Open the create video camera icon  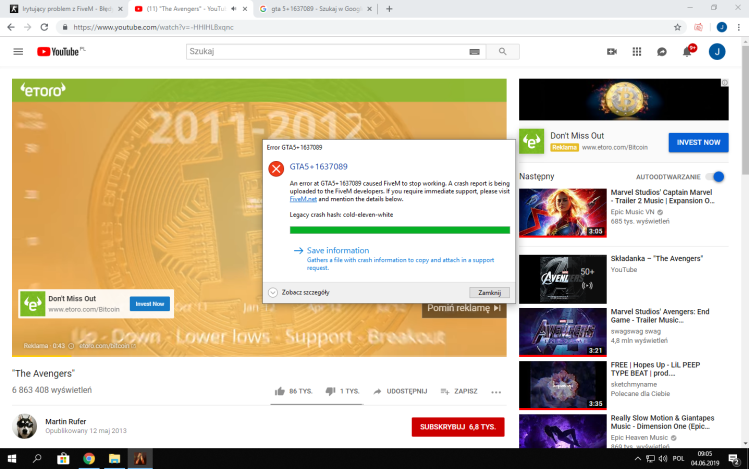612,52
